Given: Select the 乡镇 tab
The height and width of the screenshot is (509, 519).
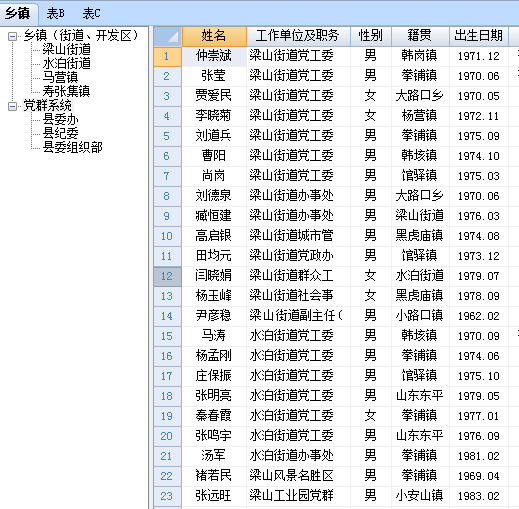Looking at the screenshot, I should [18, 13].
